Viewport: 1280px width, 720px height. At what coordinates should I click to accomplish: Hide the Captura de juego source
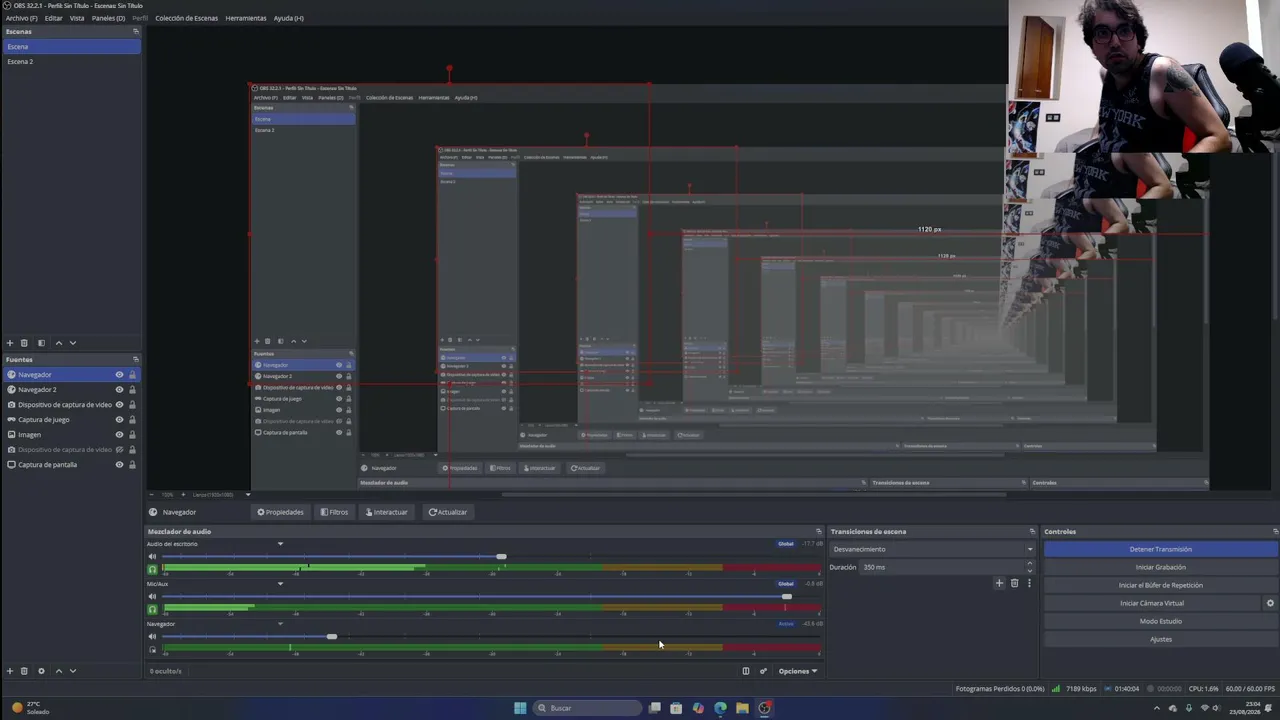[119, 420]
